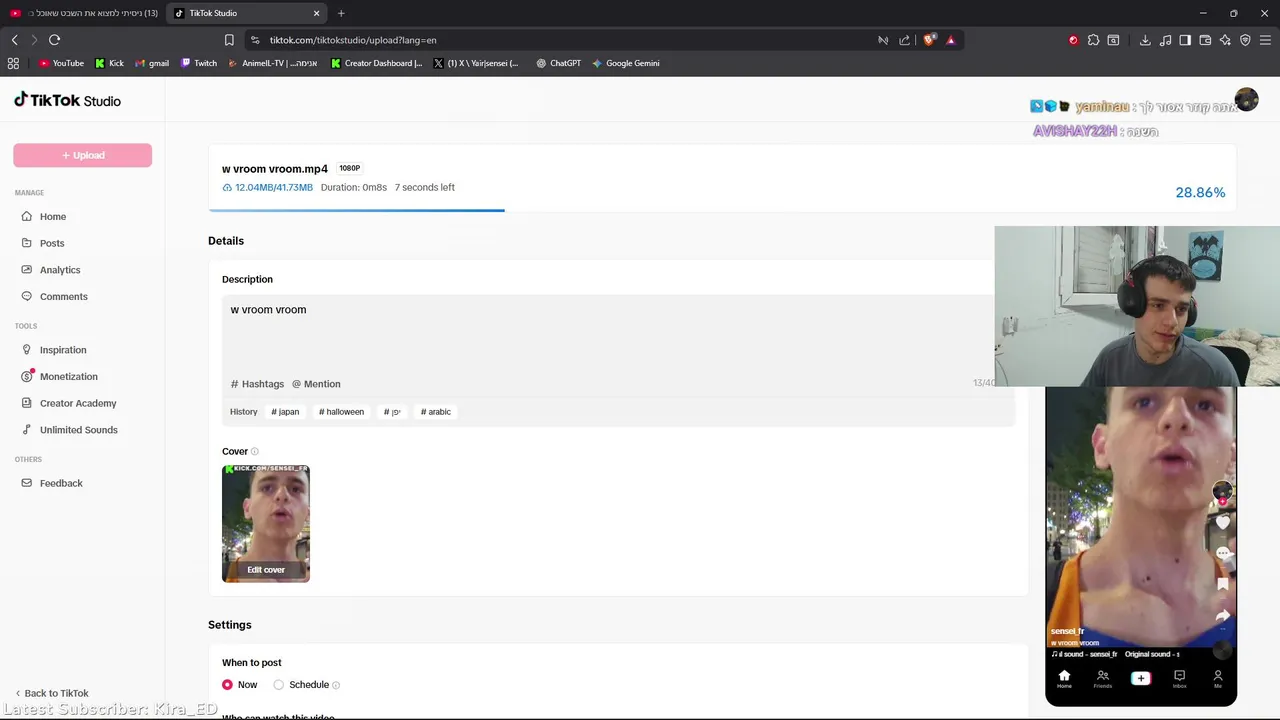Image resolution: width=1280 pixels, height=720 pixels.
Task: Close the TikTok Studio tab
Action: [x=317, y=13]
